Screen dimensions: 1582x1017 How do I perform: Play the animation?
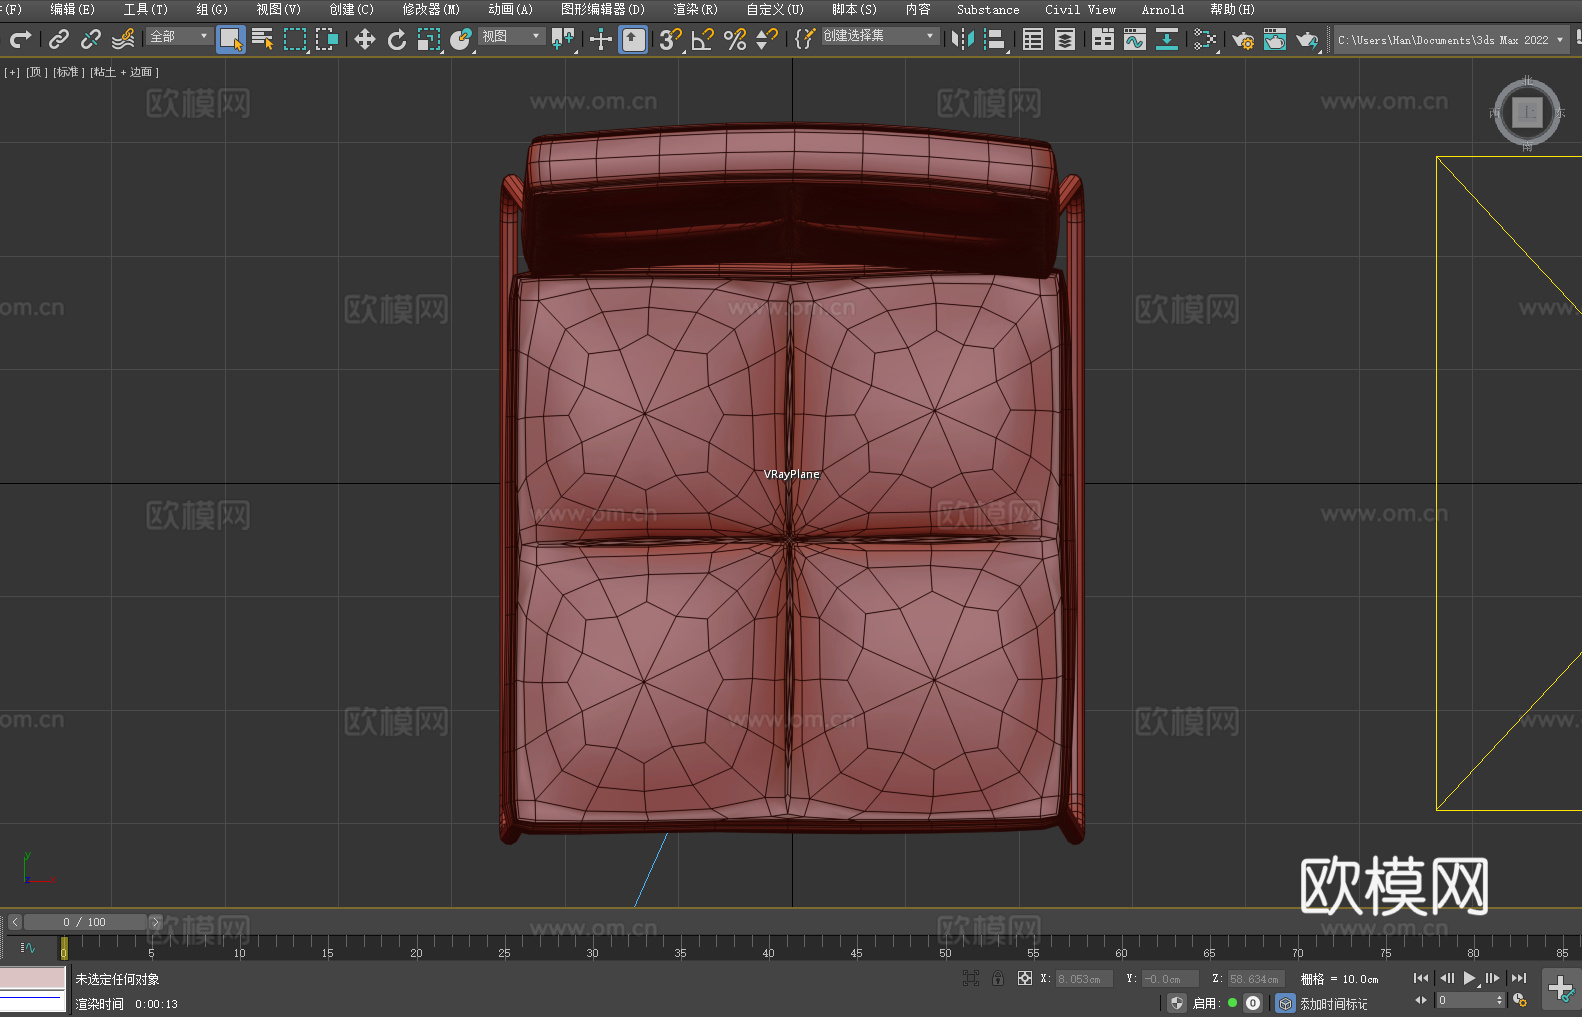[x=1469, y=978]
